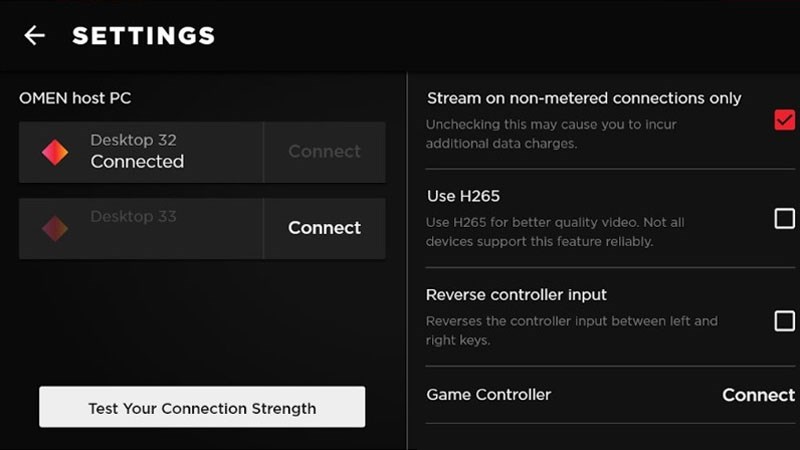Click the Stream on non-metered connections label
The width and height of the screenshot is (800, 450).
pos(584,98)
